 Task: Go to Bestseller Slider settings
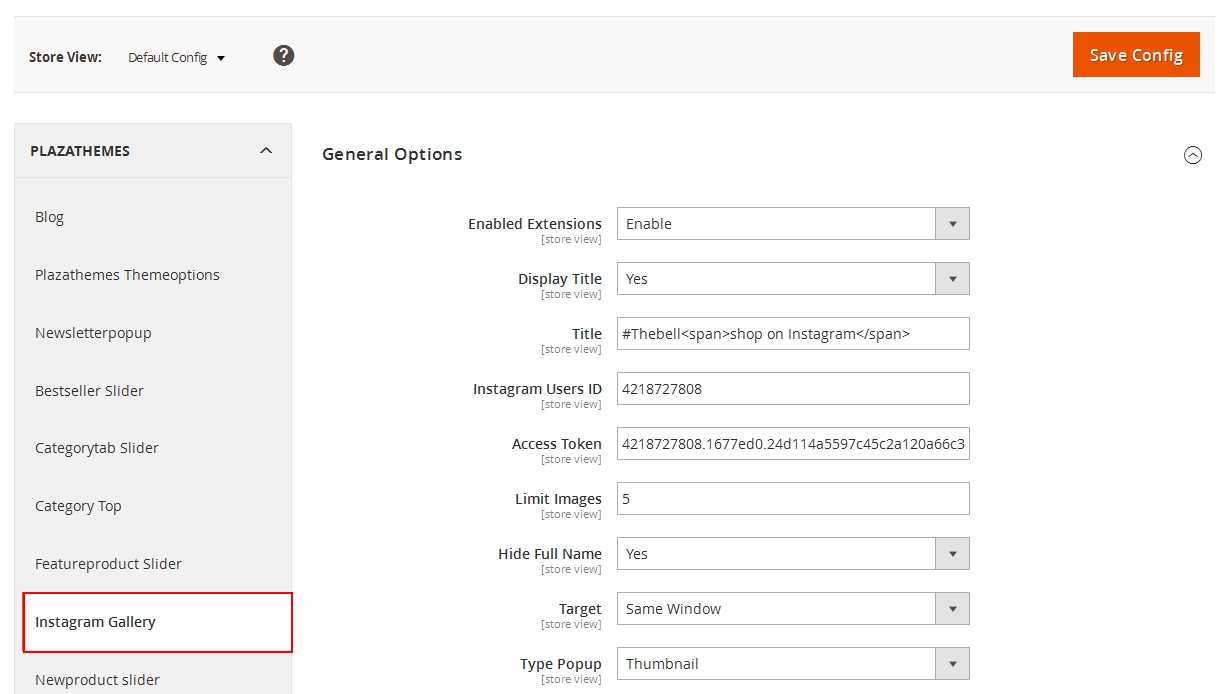89,391
